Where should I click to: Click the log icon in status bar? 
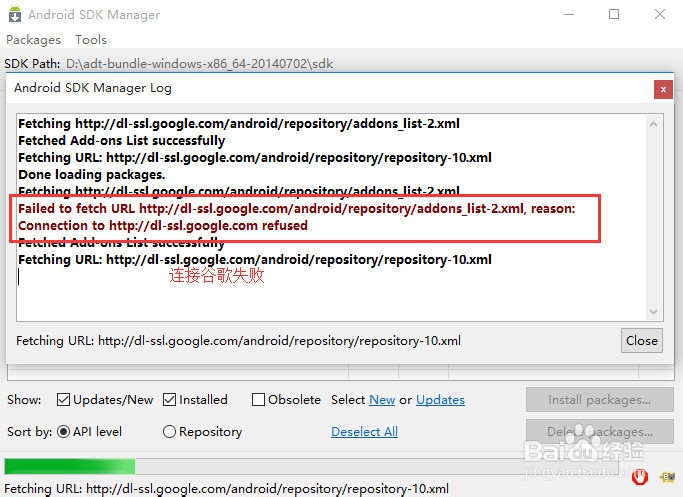click(668, 477)
